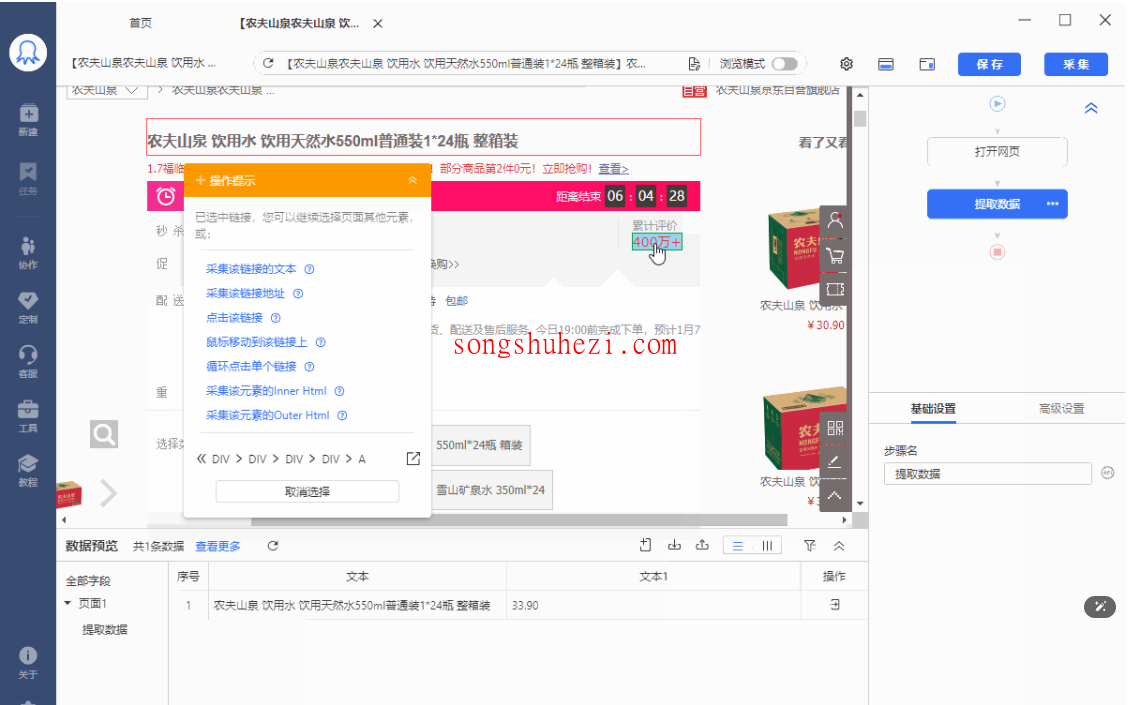Viewport: 1129px width, 705px height.
Task: Select the 提取数据 workflow step
Action: click(997, 204)
